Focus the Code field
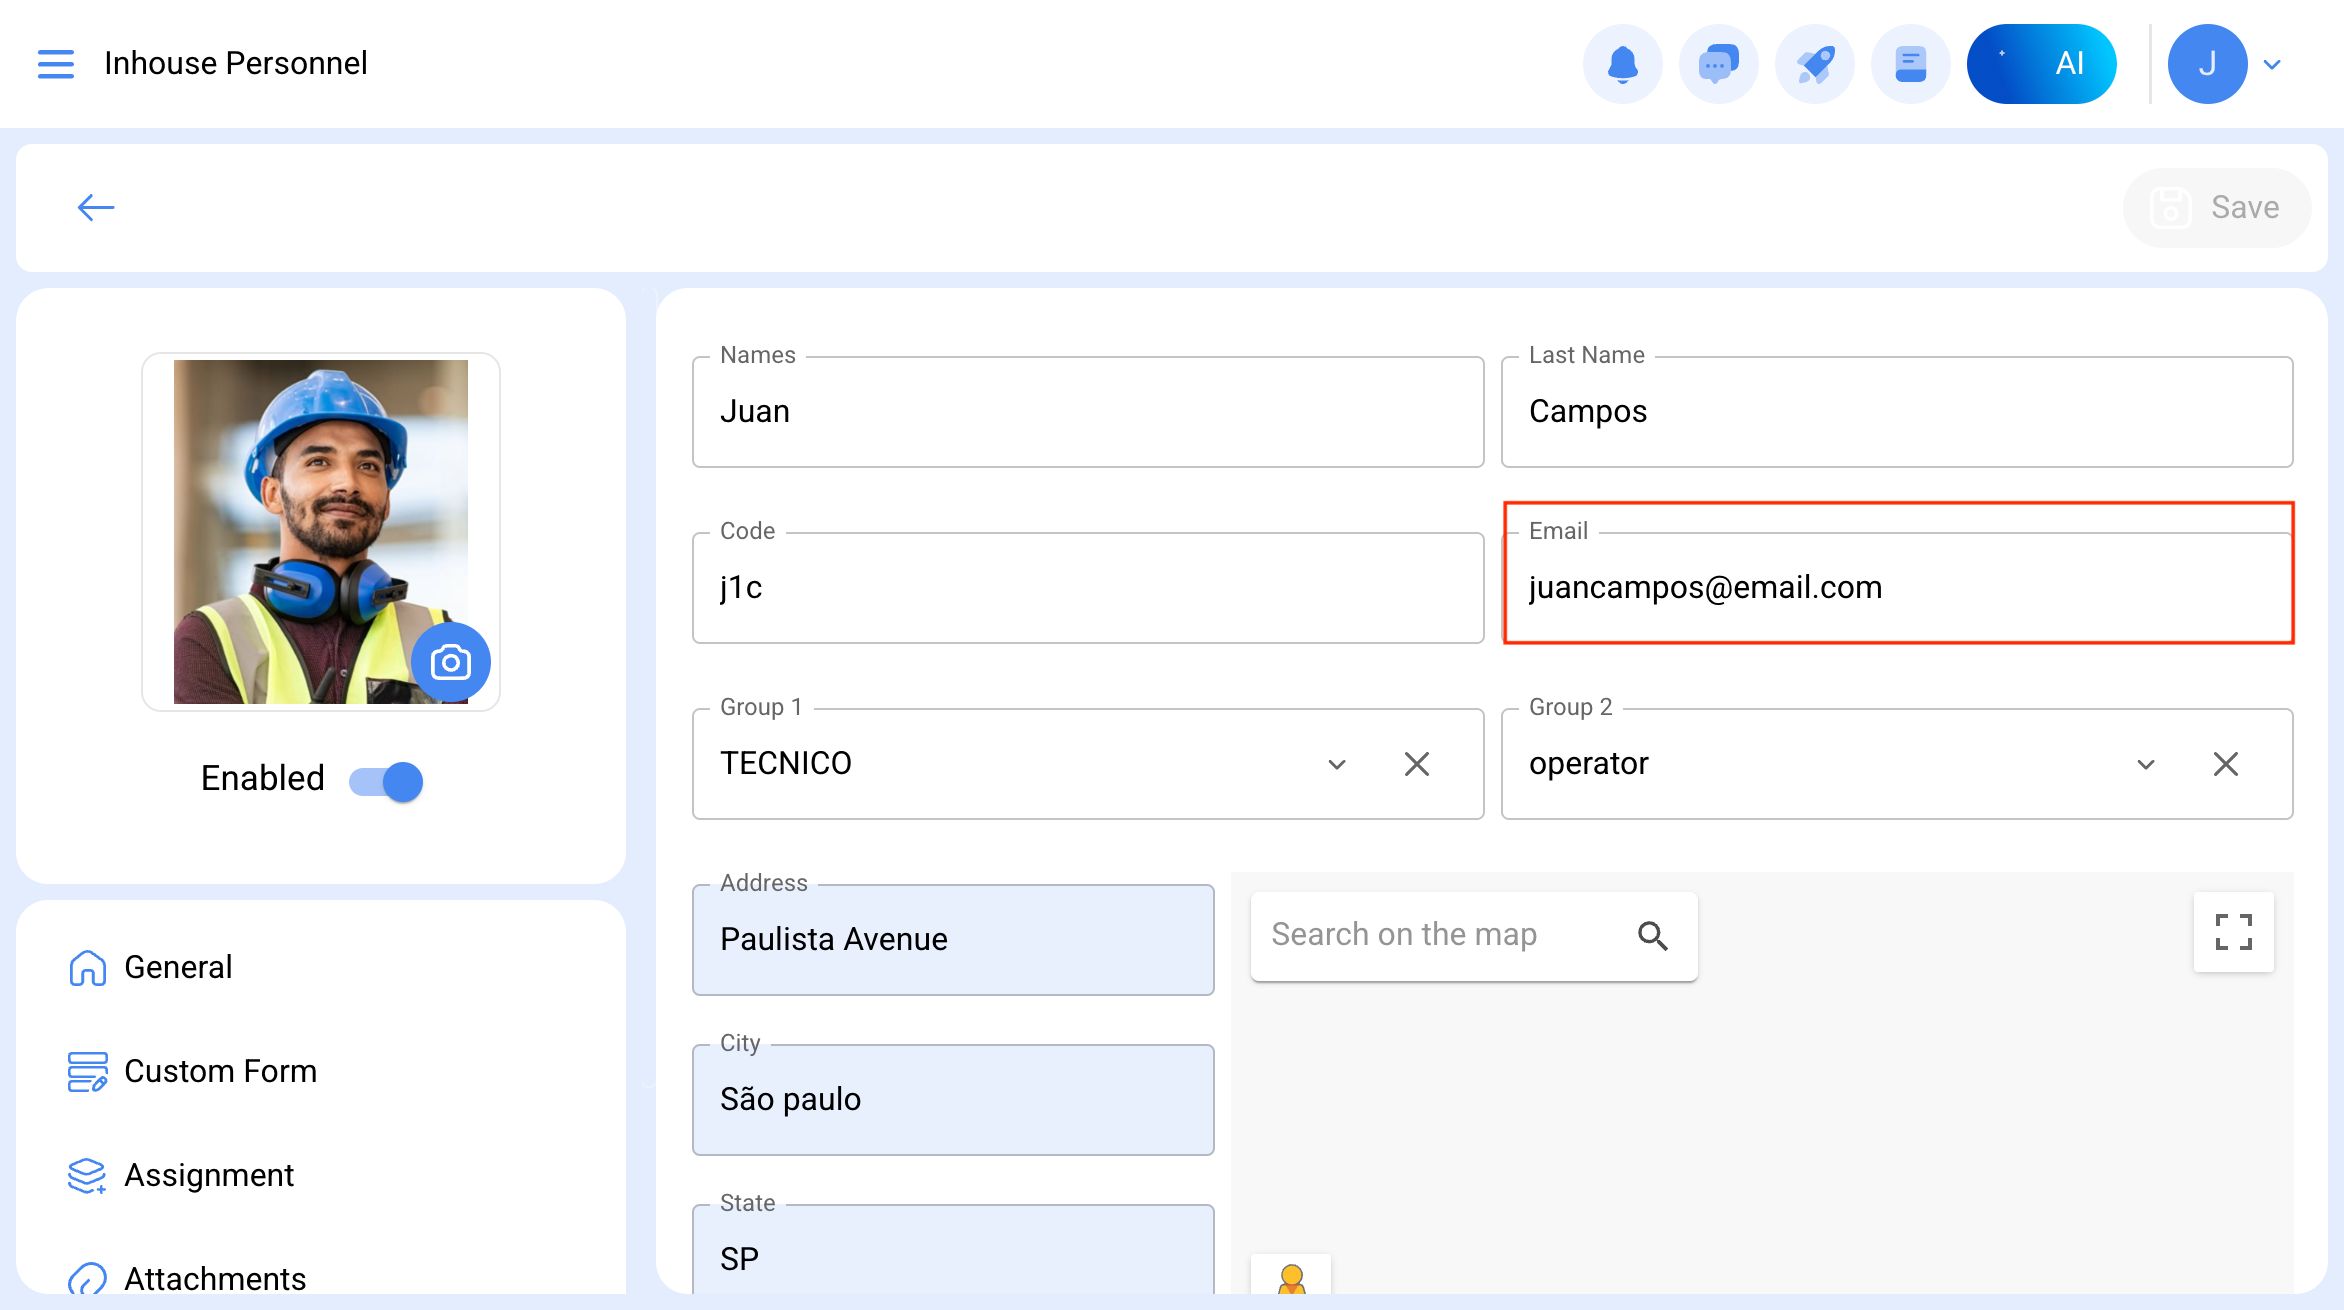Viewport: 2344px width, 1310px height. (1088, 587)
